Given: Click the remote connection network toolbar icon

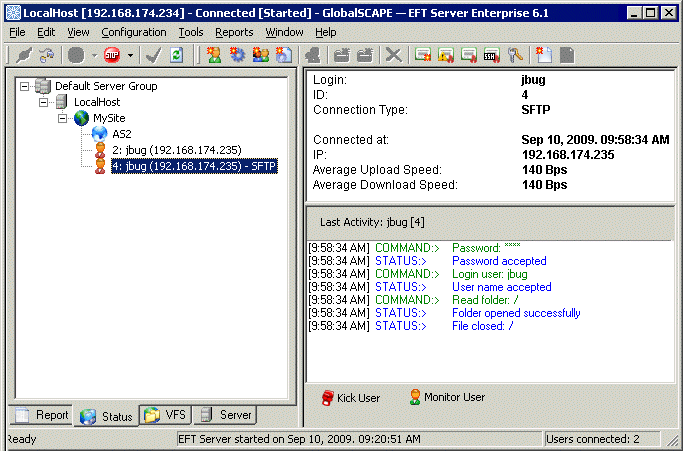Looking at the screenshot, I should tap(46, 55).
